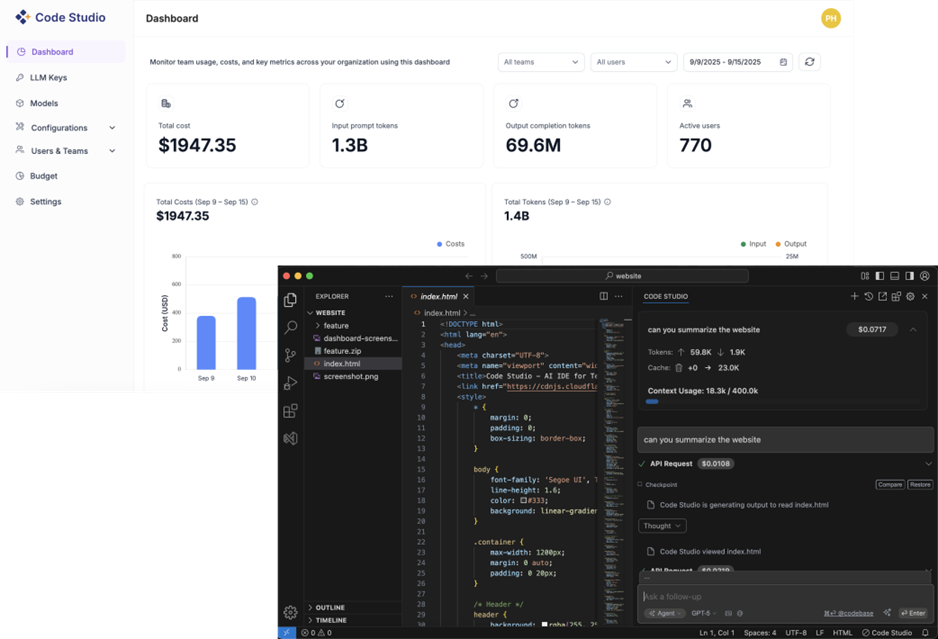Open the Source Control view
Screen dimensions: 938x639
pos(290,355)
